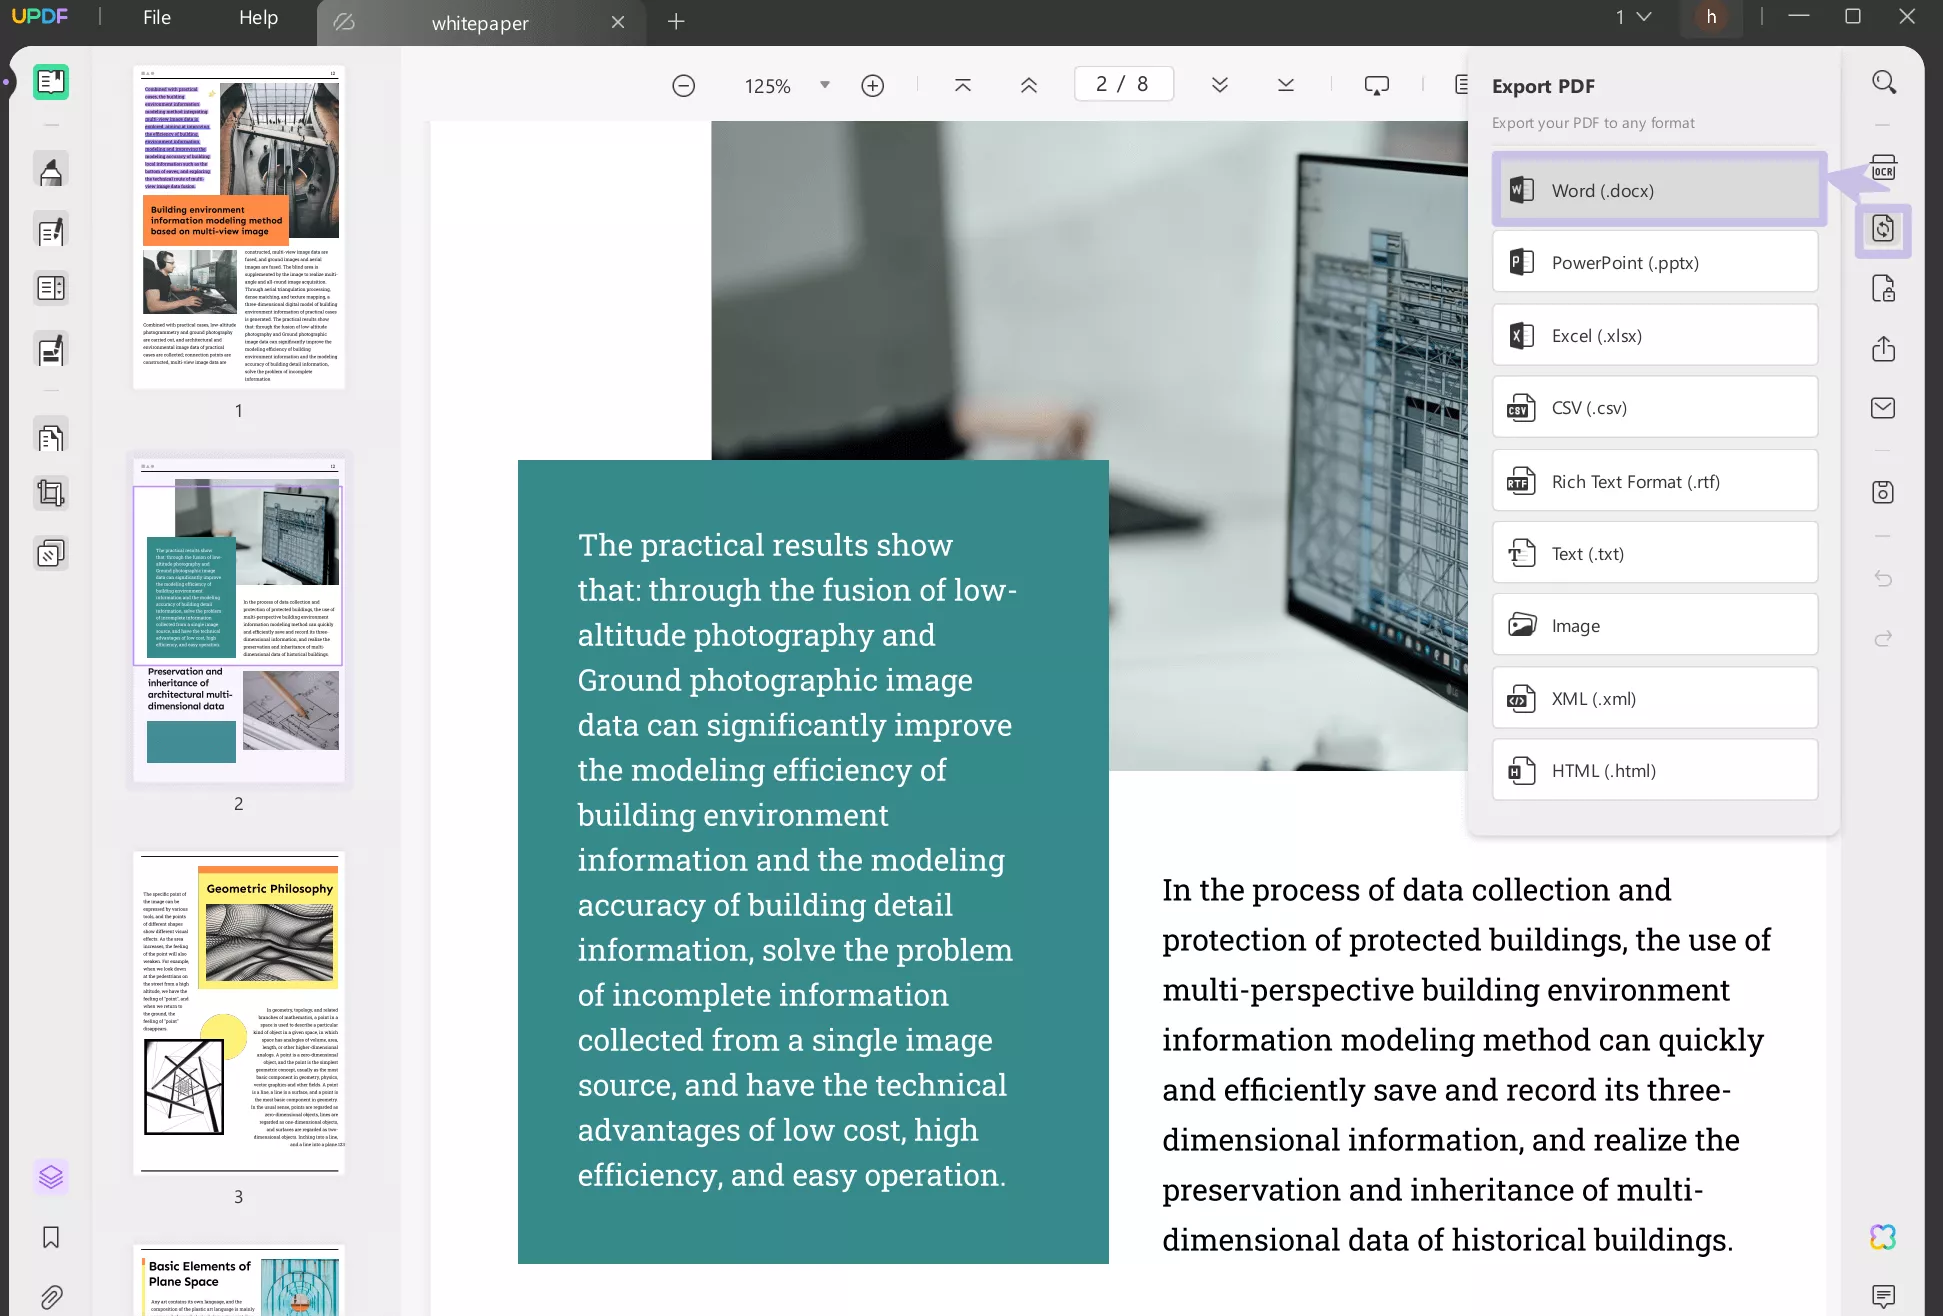Open the user account avatar h

(1711, 17)
